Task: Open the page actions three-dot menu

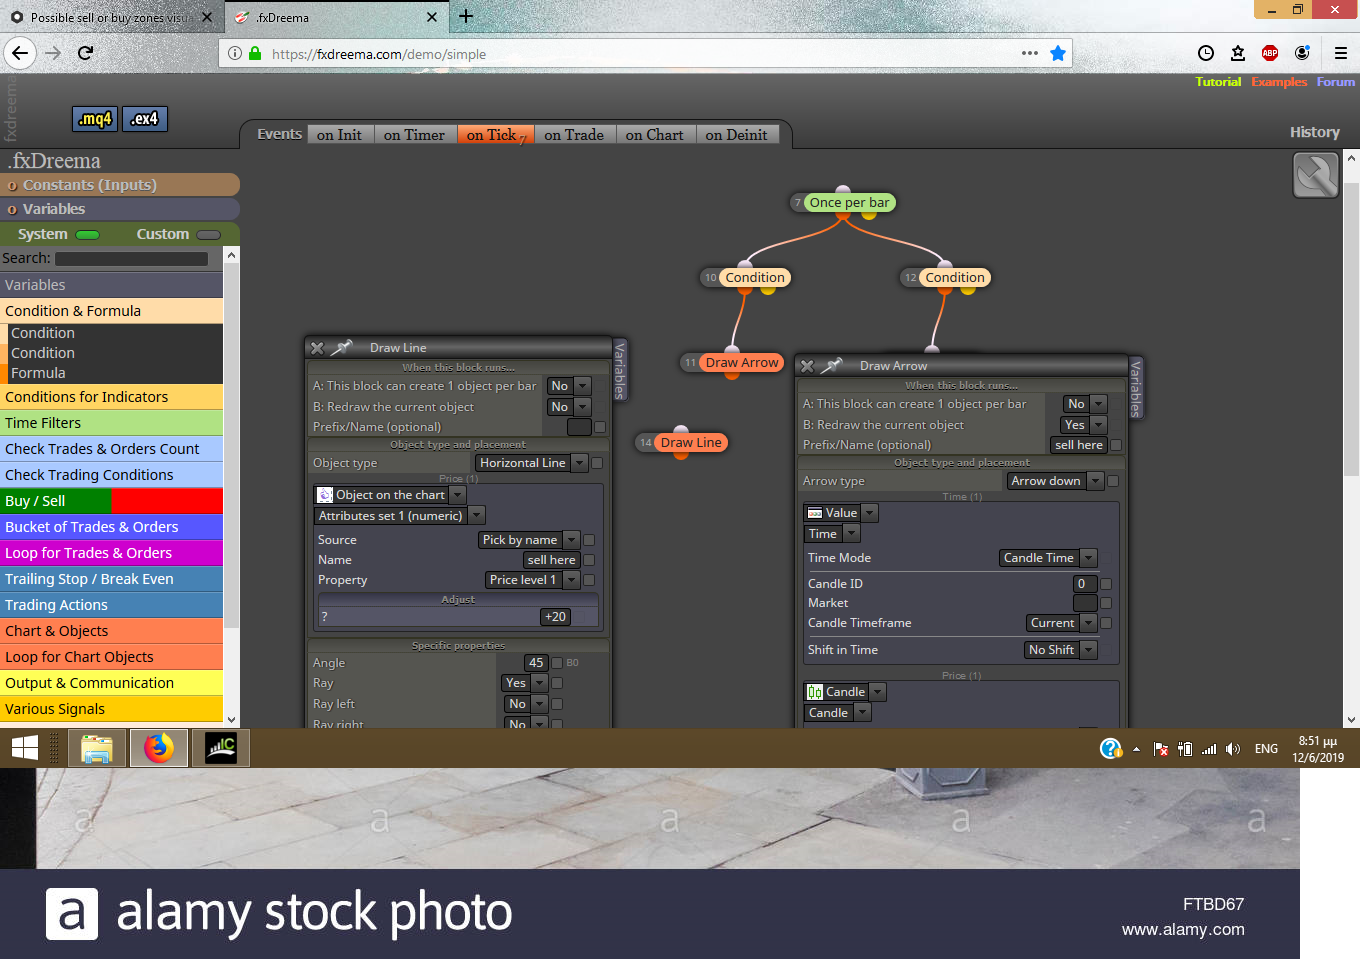Action: click(1030, 53)
